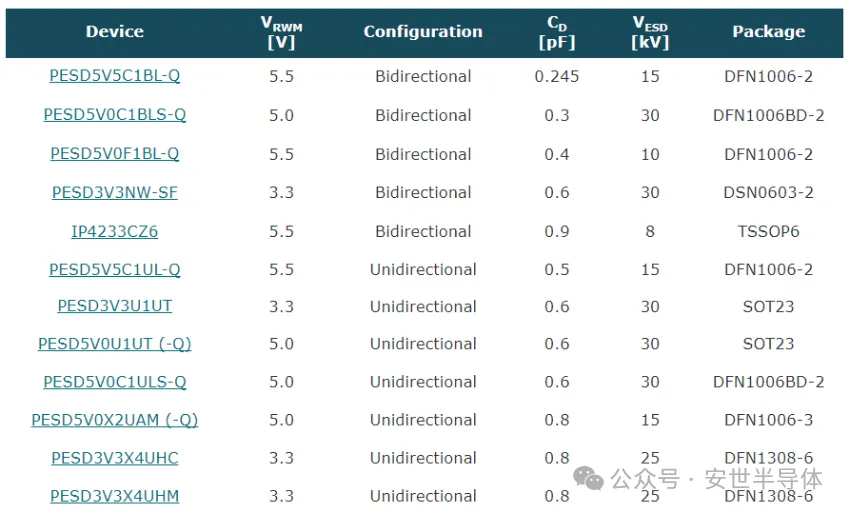This screenshot has width=850, height=513.
Task: Click the PESD5V0F1BL-Q link
Action: [x=115, y=154]
